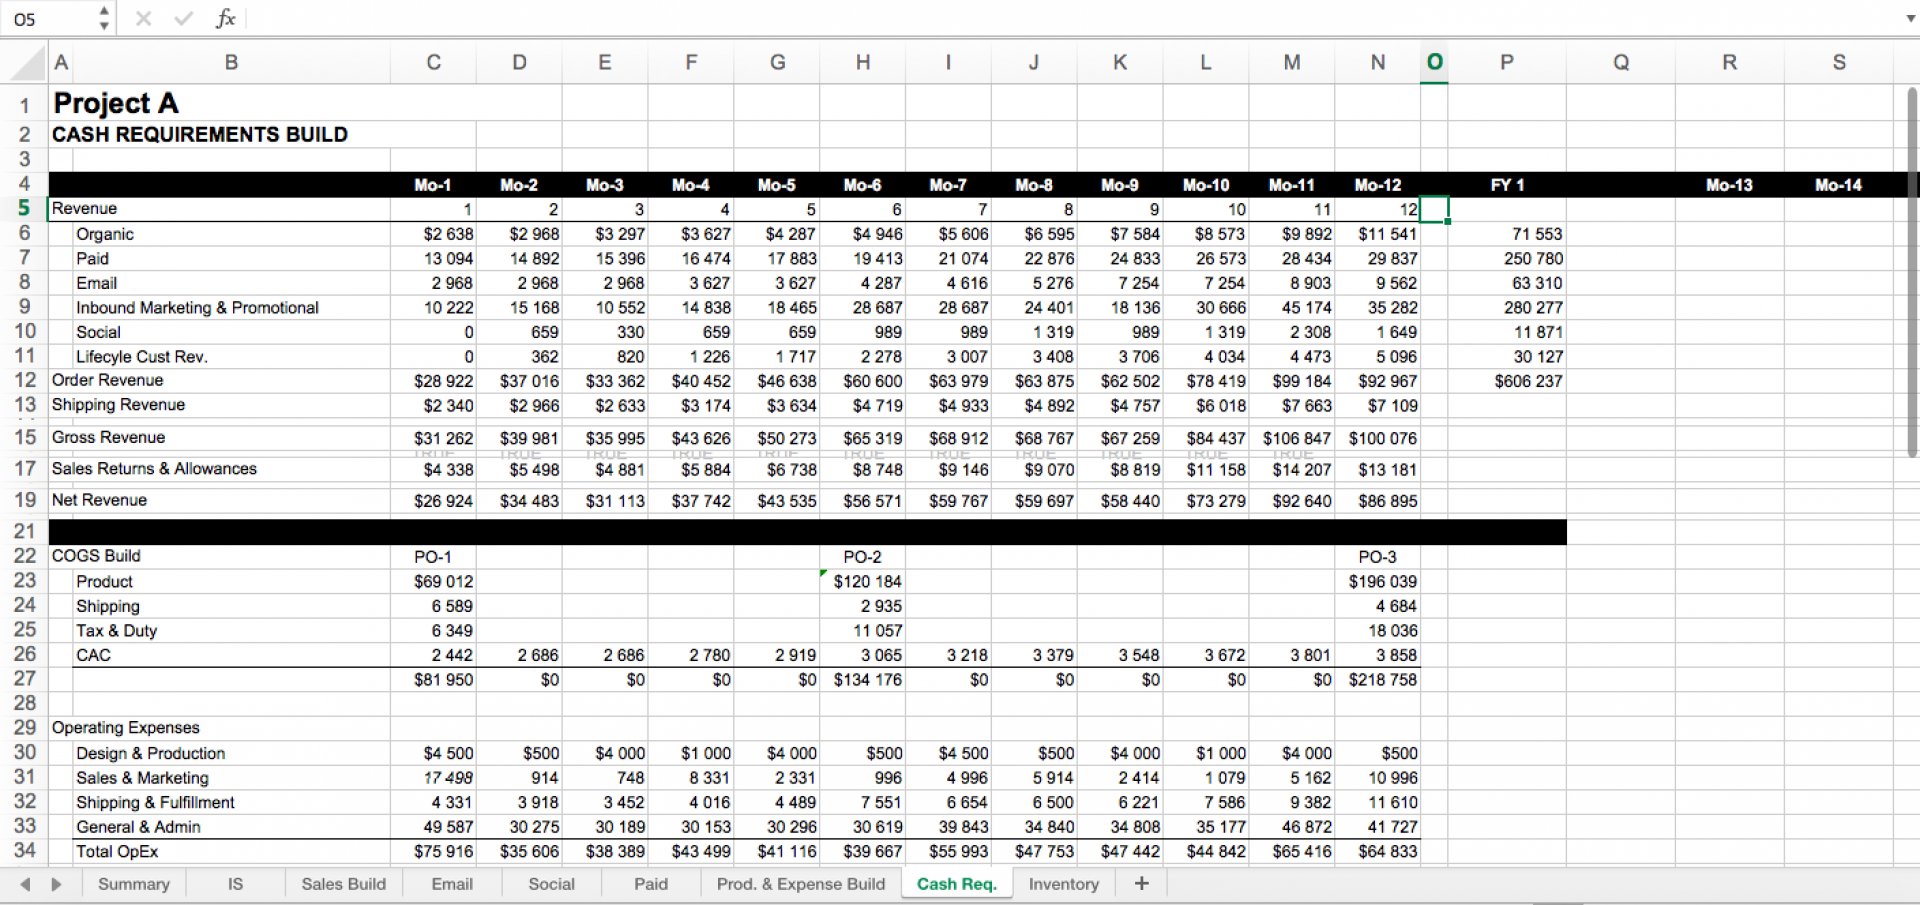
Task: Click the 'Tax & Duty' label
Action: pyautogui.click(x=116, y=630)
